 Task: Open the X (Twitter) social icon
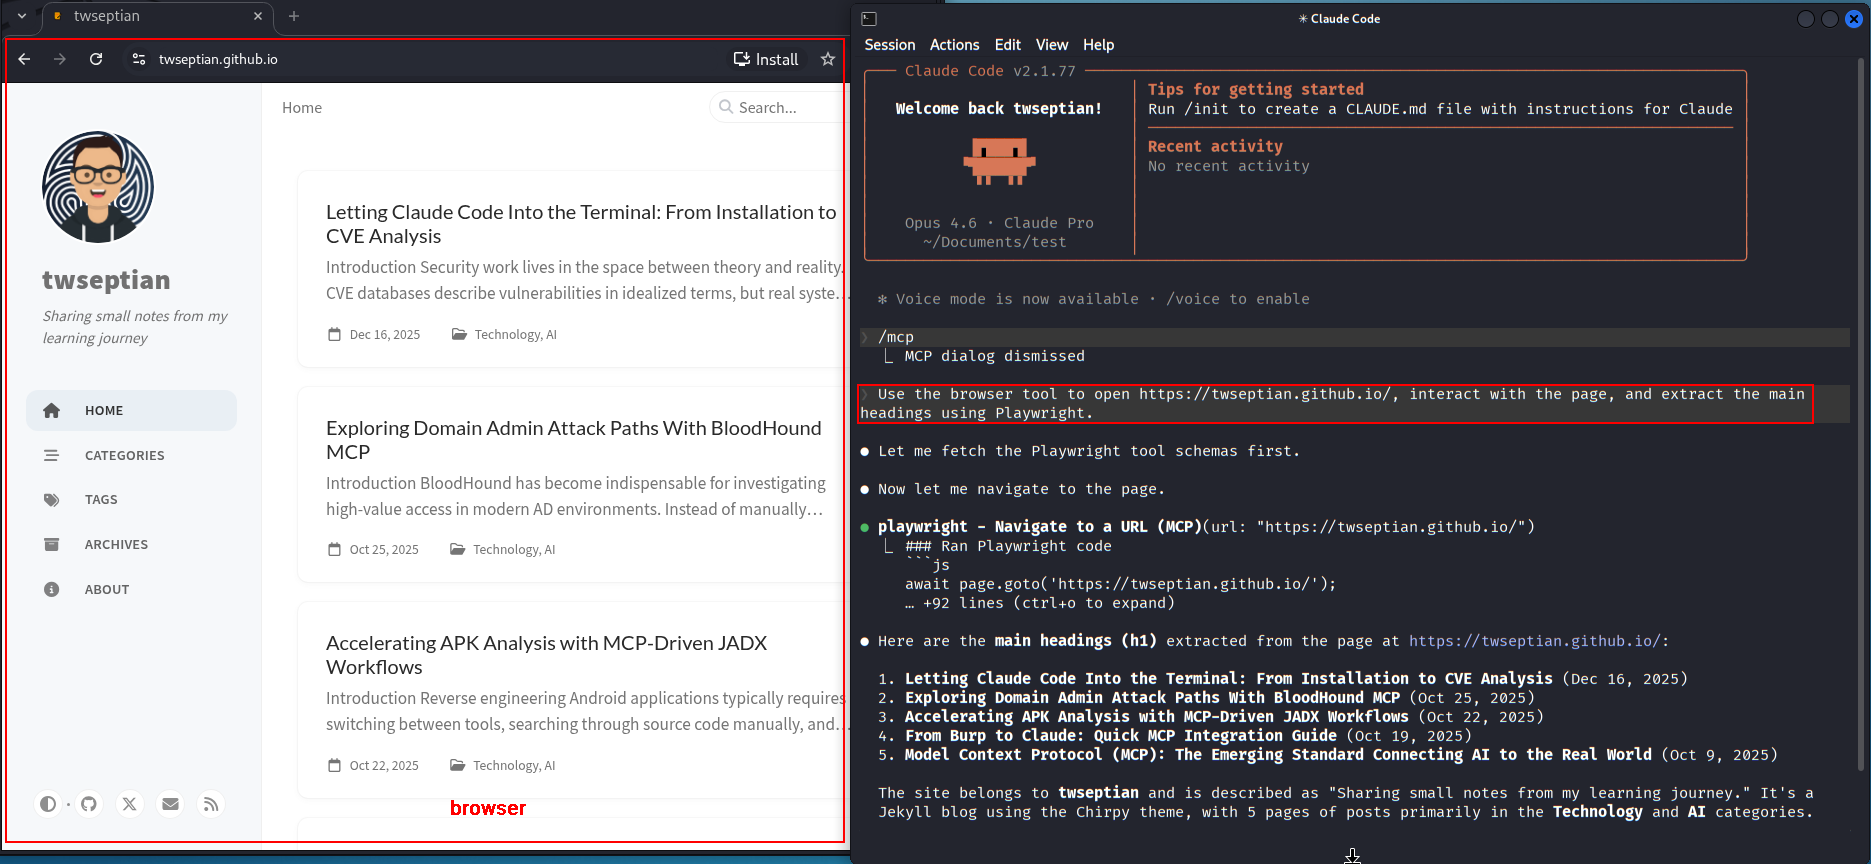(130, 804)
